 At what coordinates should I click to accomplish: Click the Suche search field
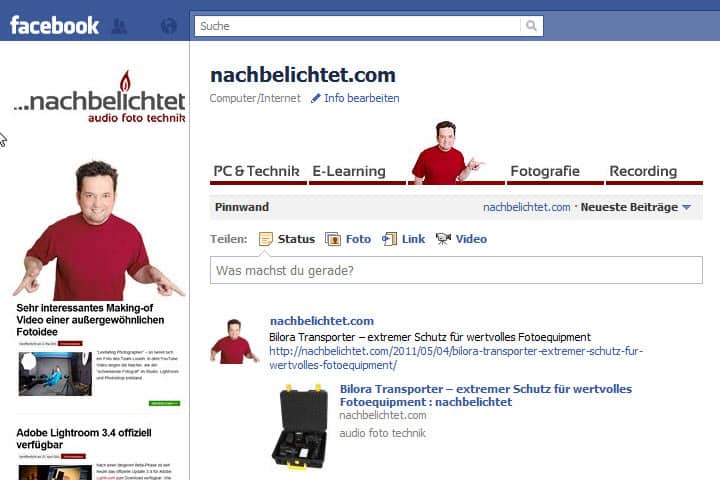[357, 26]
